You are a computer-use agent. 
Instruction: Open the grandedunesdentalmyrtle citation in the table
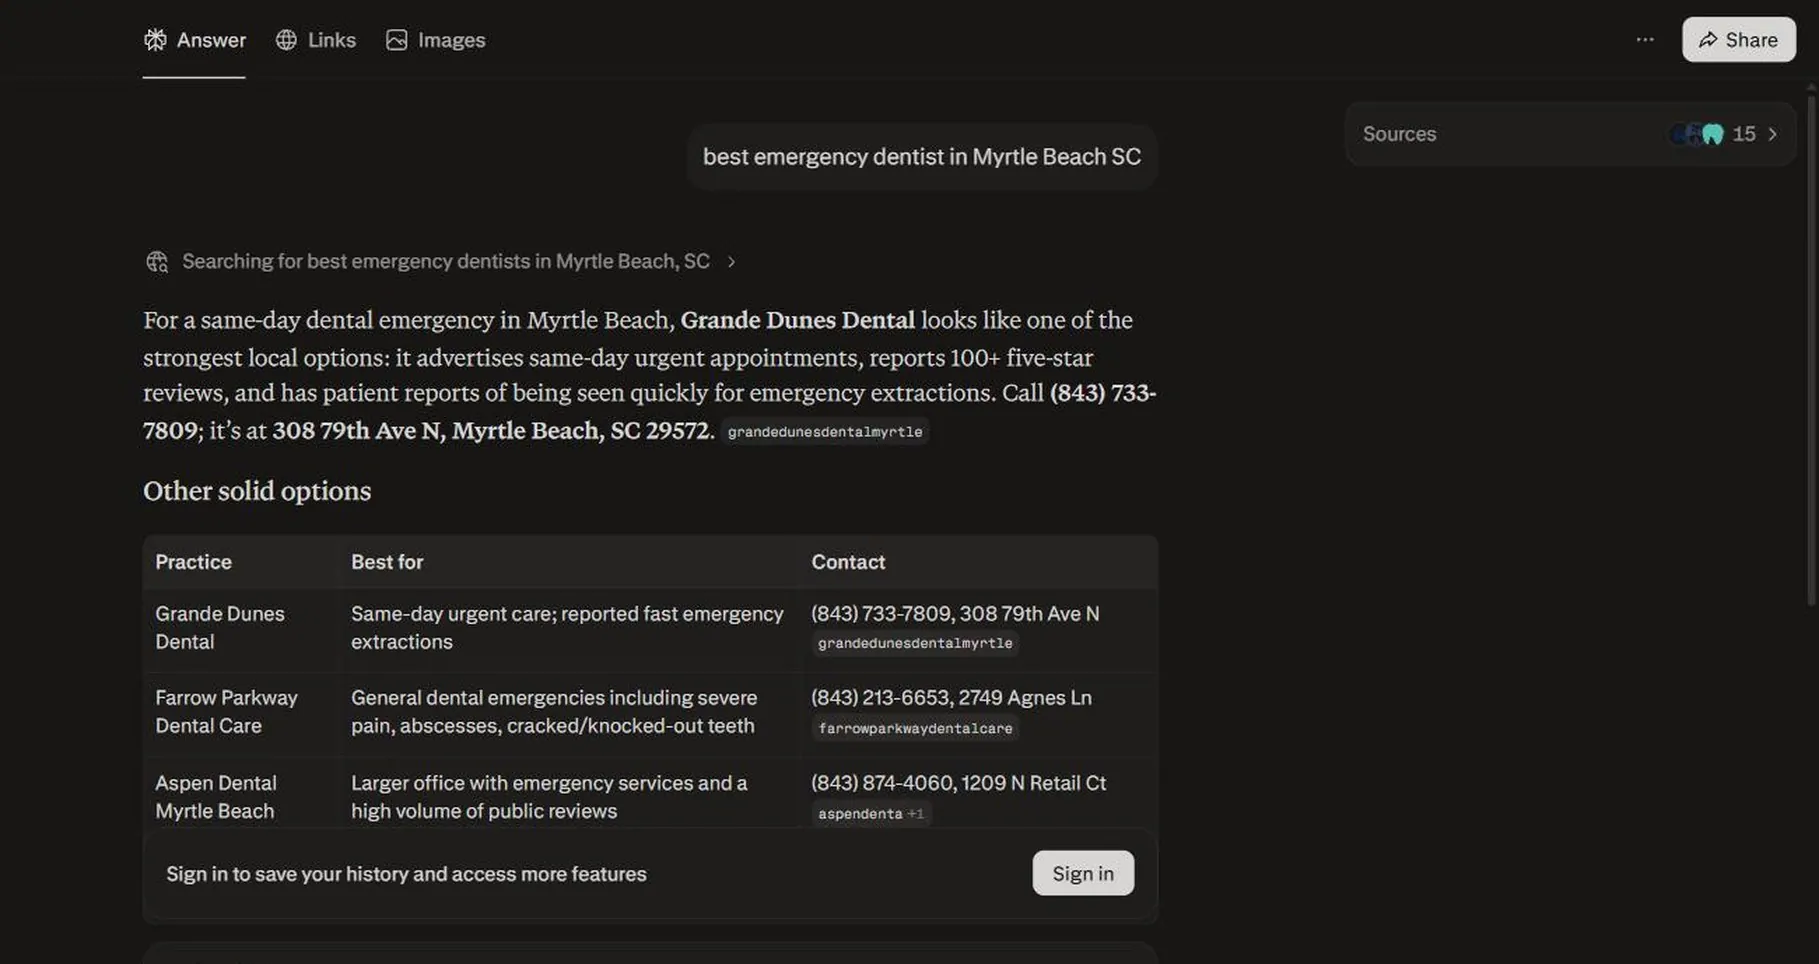[915, 643]
